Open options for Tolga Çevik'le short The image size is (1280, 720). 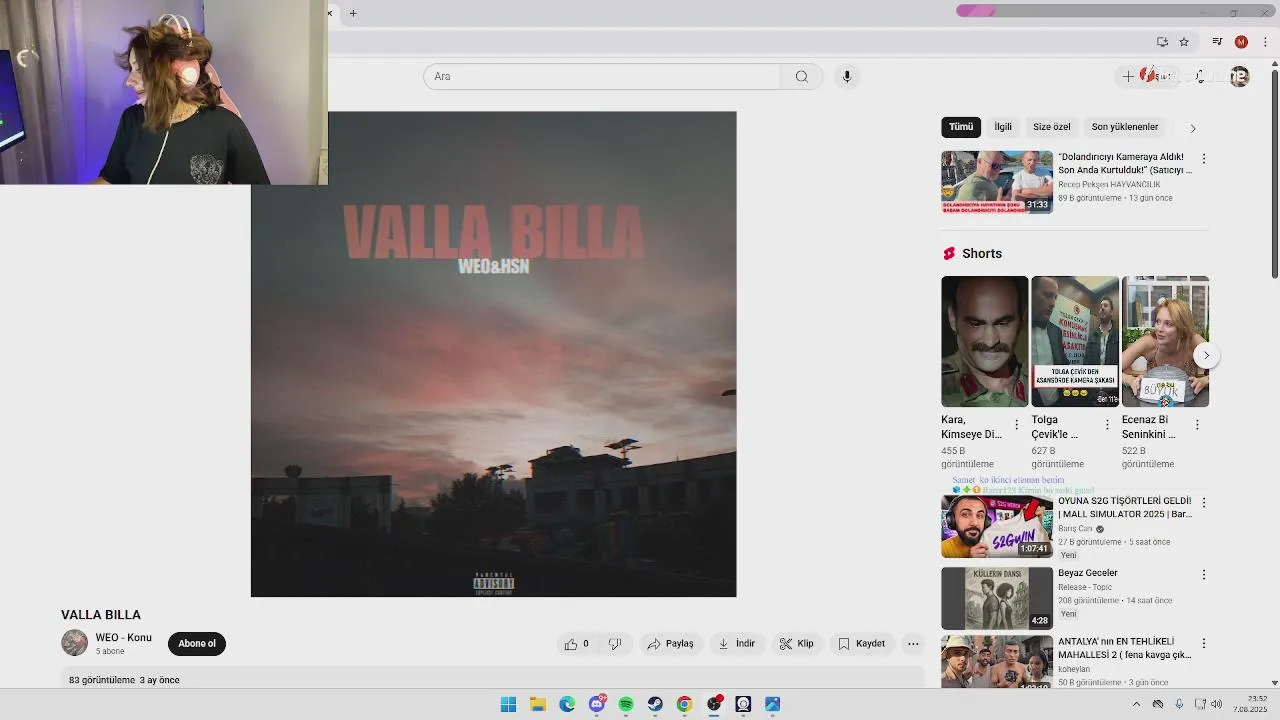[x=1107, y=425]
